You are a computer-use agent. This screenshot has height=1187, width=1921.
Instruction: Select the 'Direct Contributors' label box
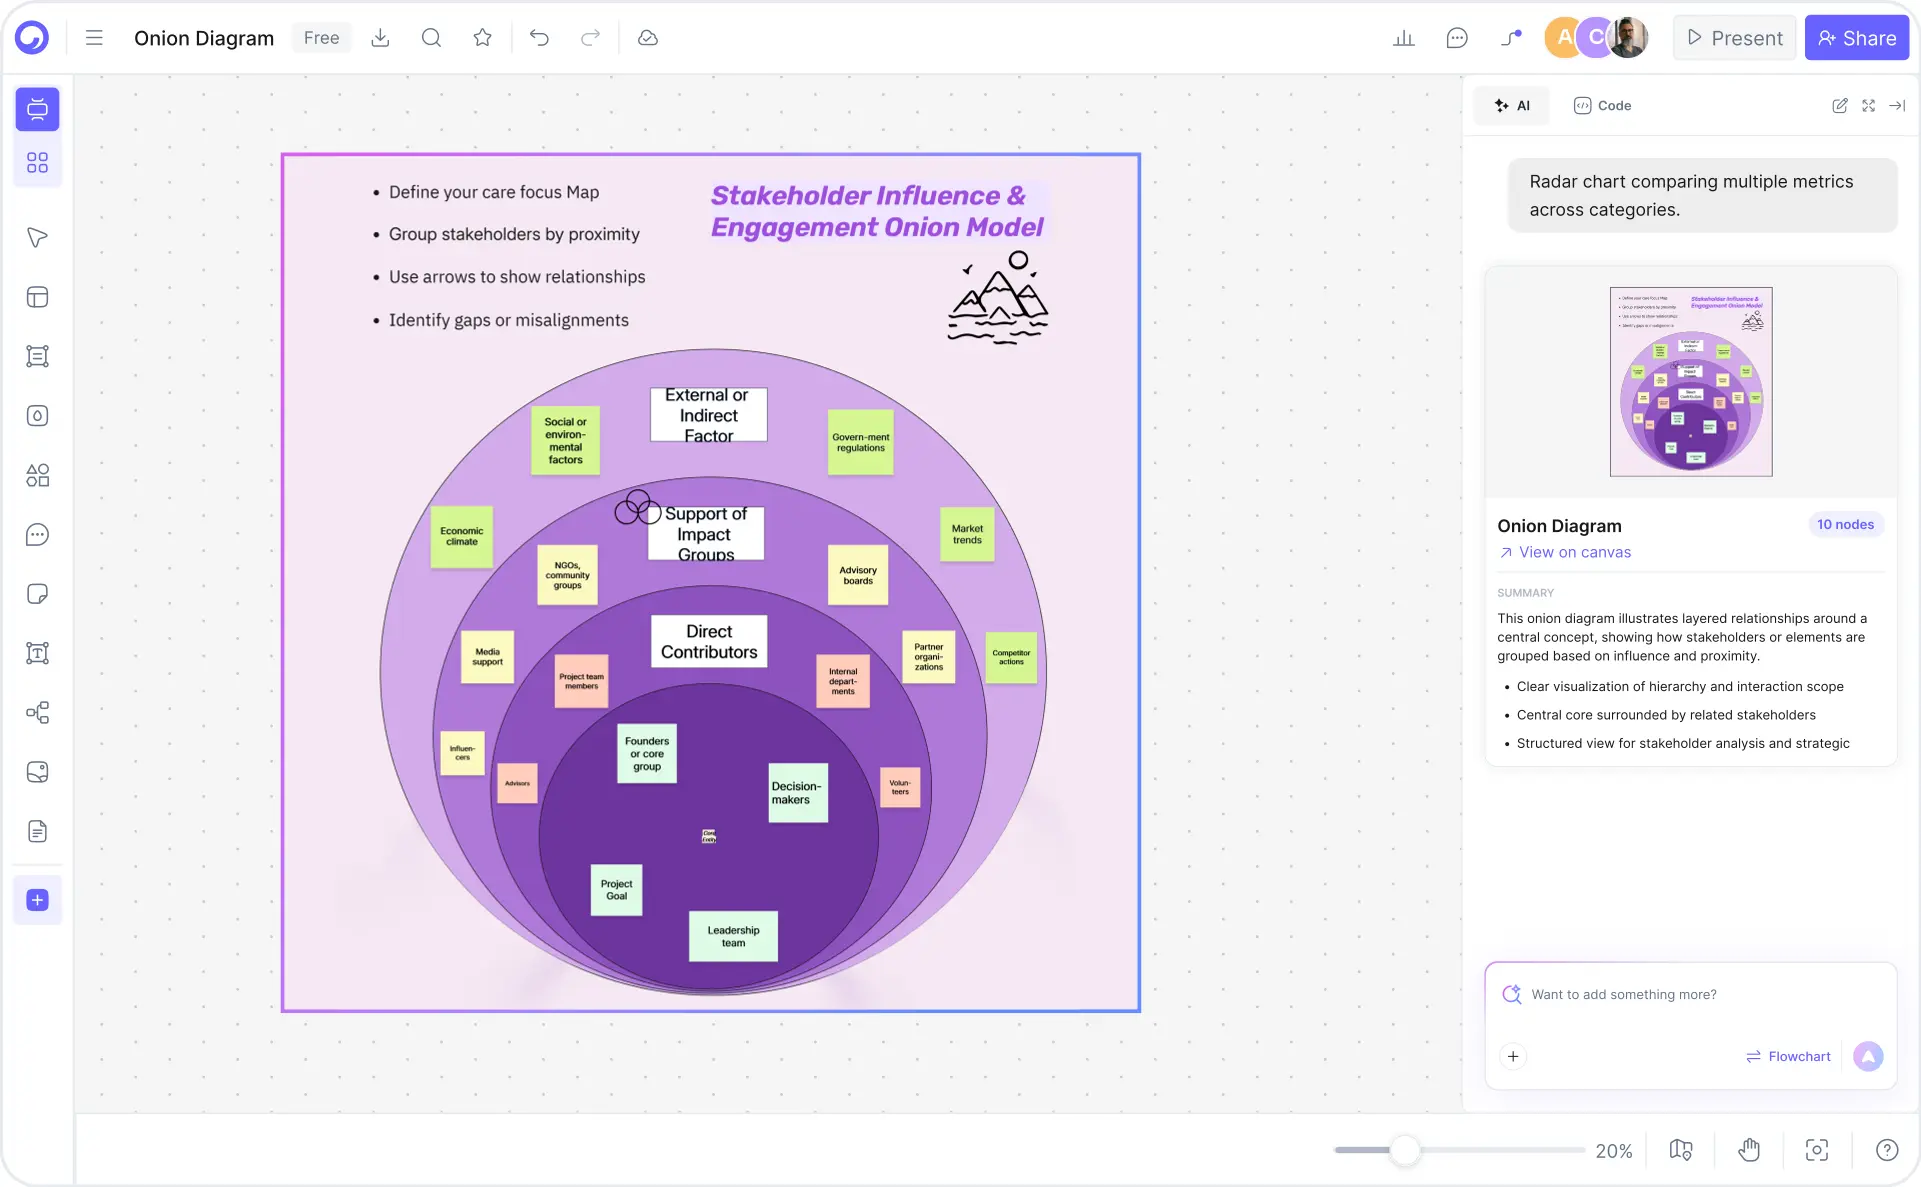coord(709,641)
